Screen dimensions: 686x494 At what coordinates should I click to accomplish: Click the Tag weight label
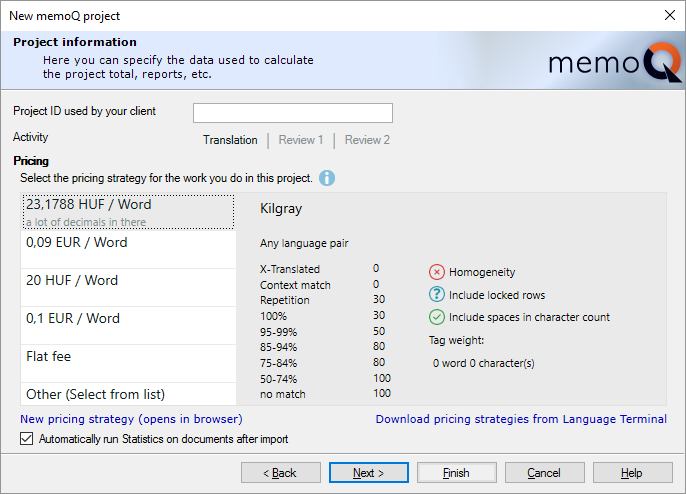456,340
